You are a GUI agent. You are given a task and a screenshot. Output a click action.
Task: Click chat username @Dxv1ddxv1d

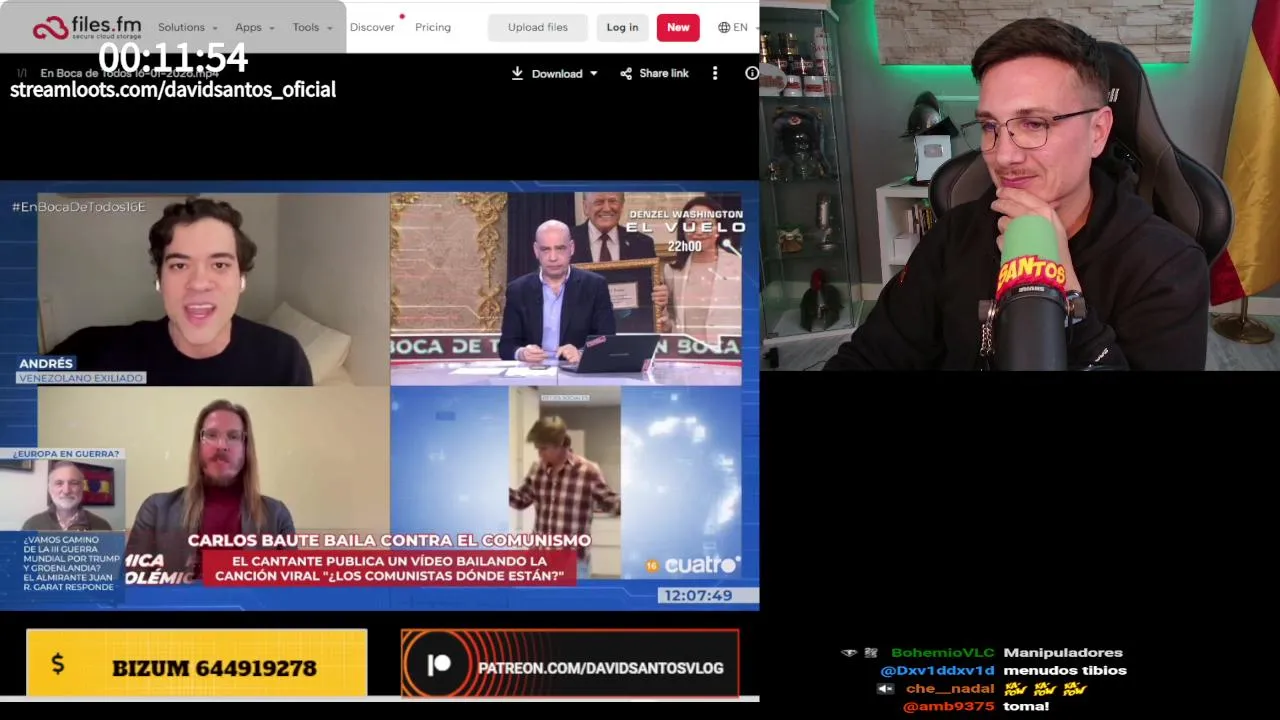pyautogui.click(x=938, y=670)
